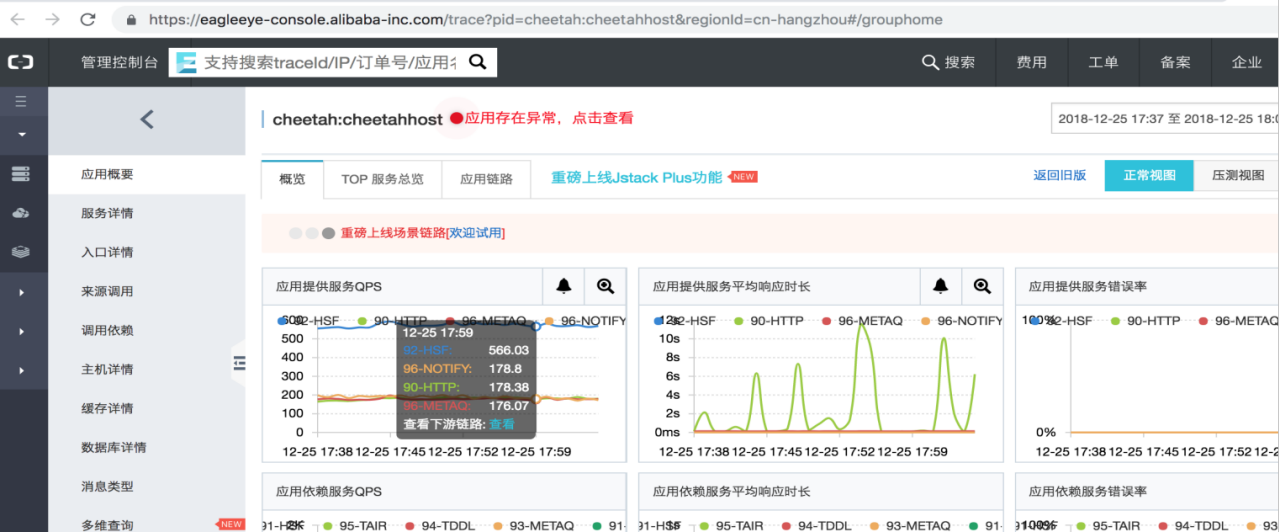The image size is (1280, 532).
Task: Zoom into the 应用提供服务平均响应时长 chart
Action: (x=982, y=286)
